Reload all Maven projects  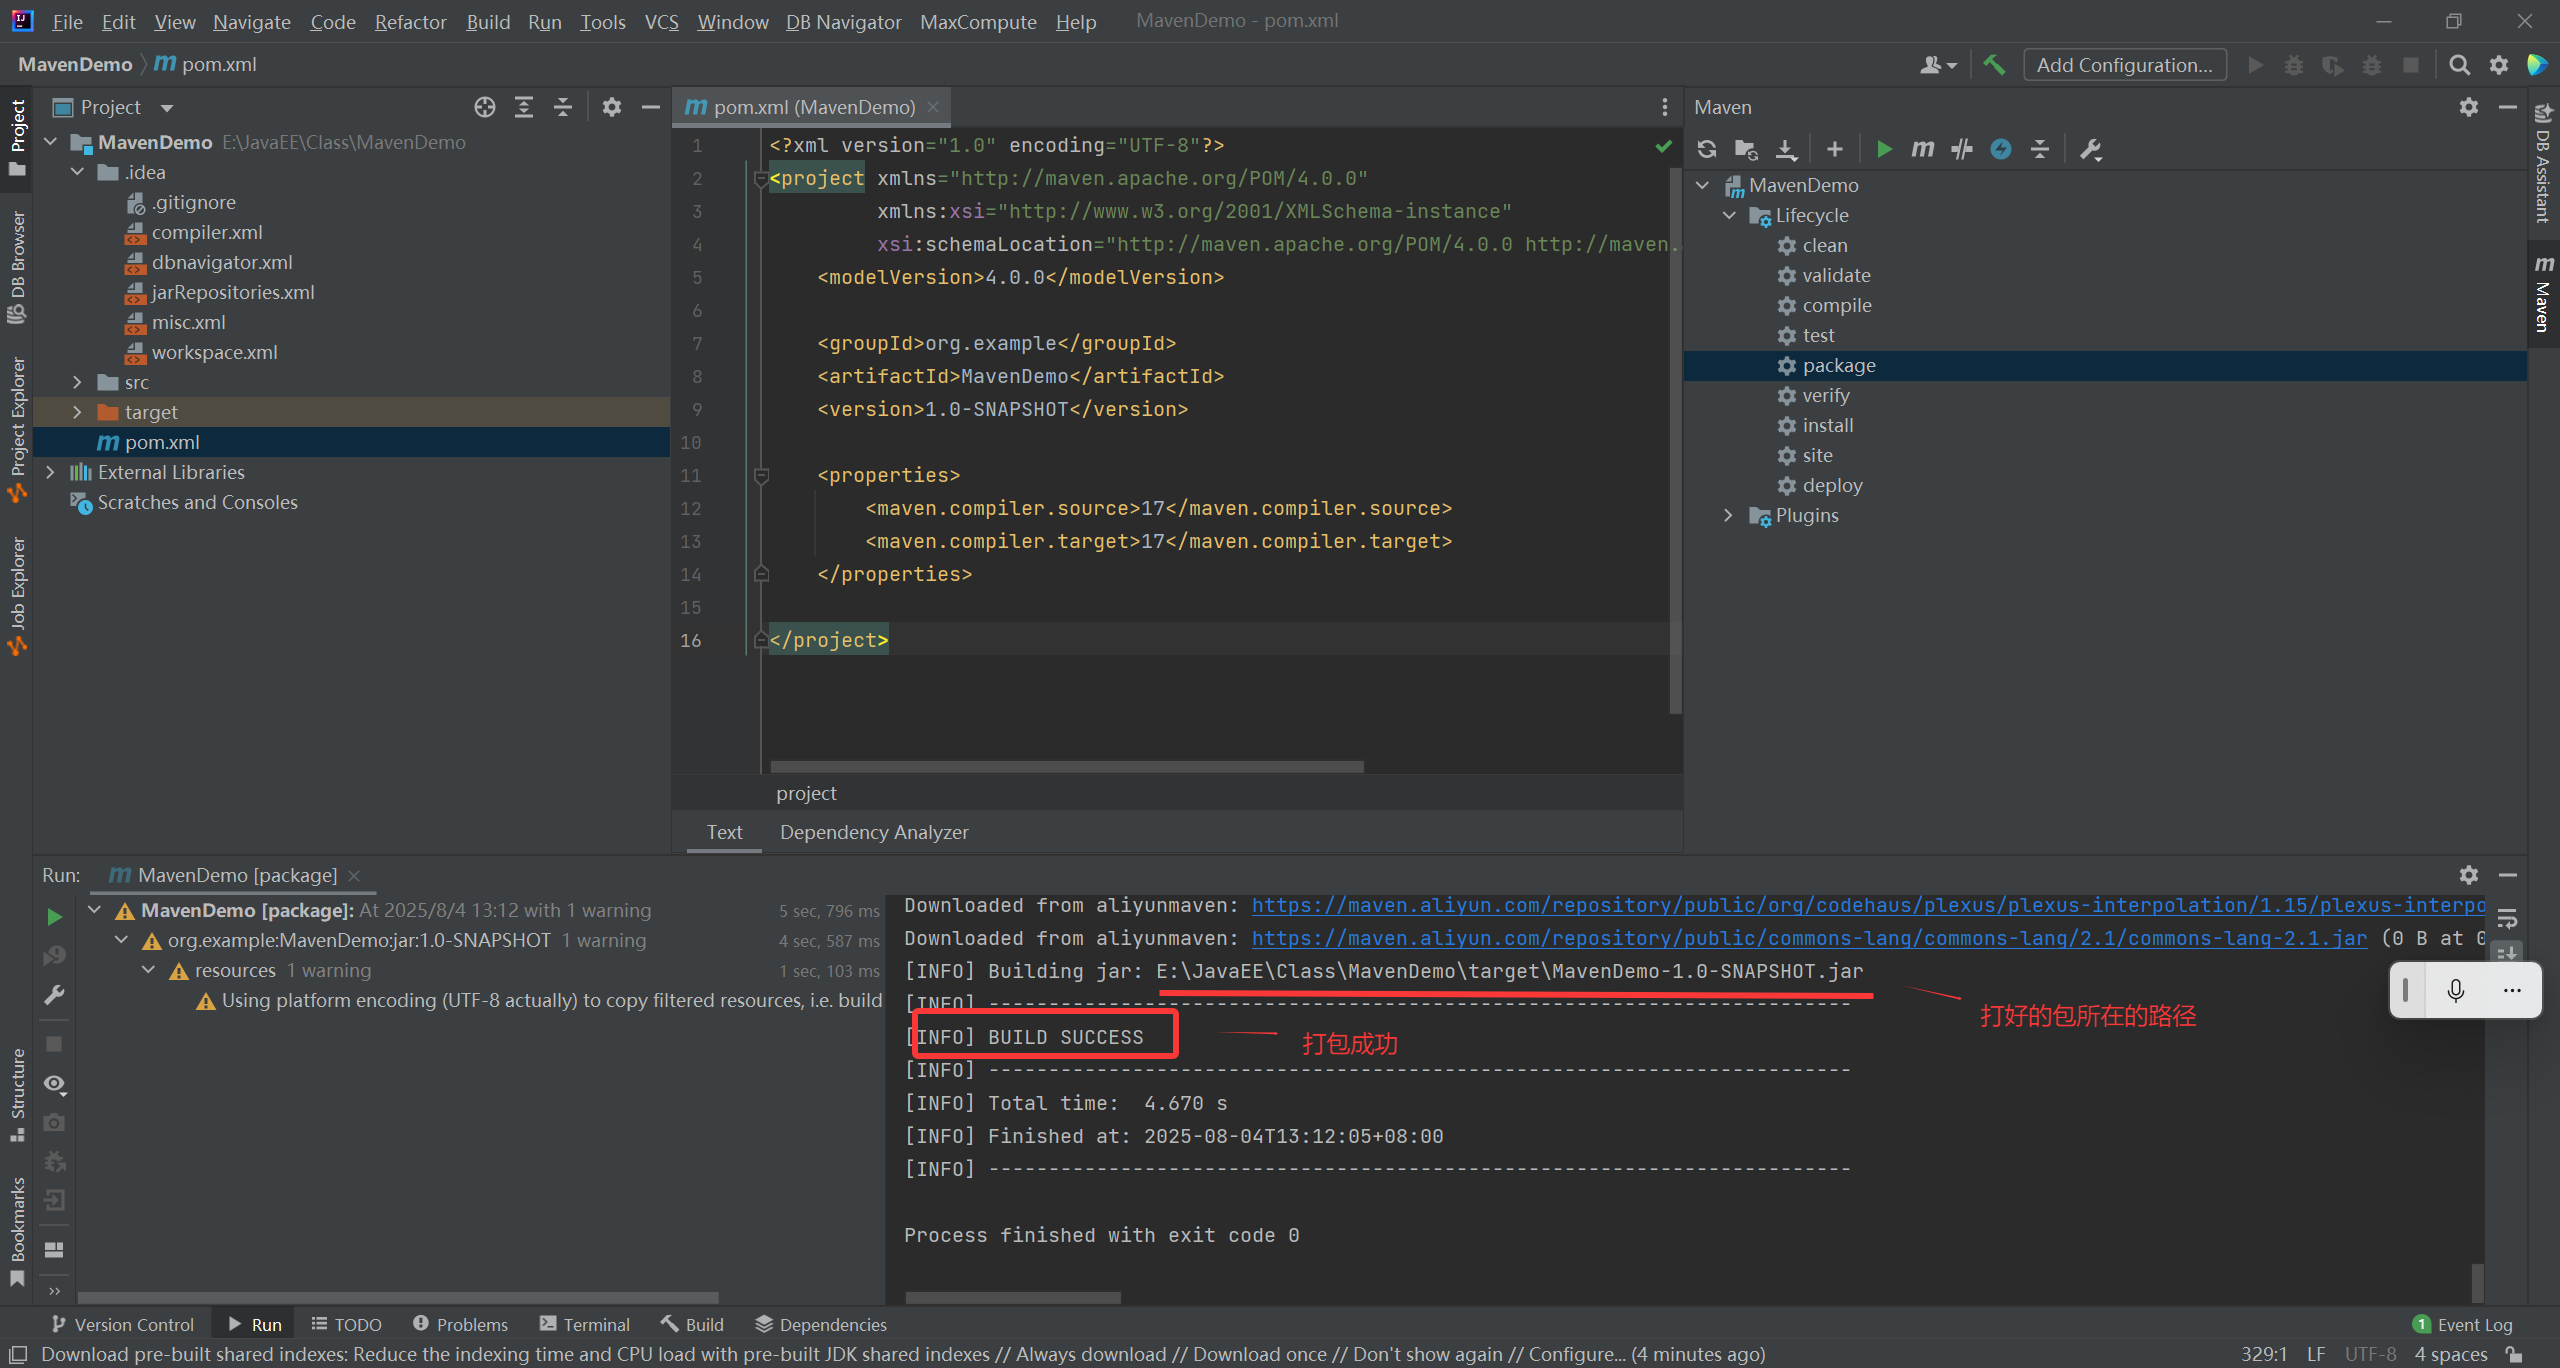tap(1707, 149)
